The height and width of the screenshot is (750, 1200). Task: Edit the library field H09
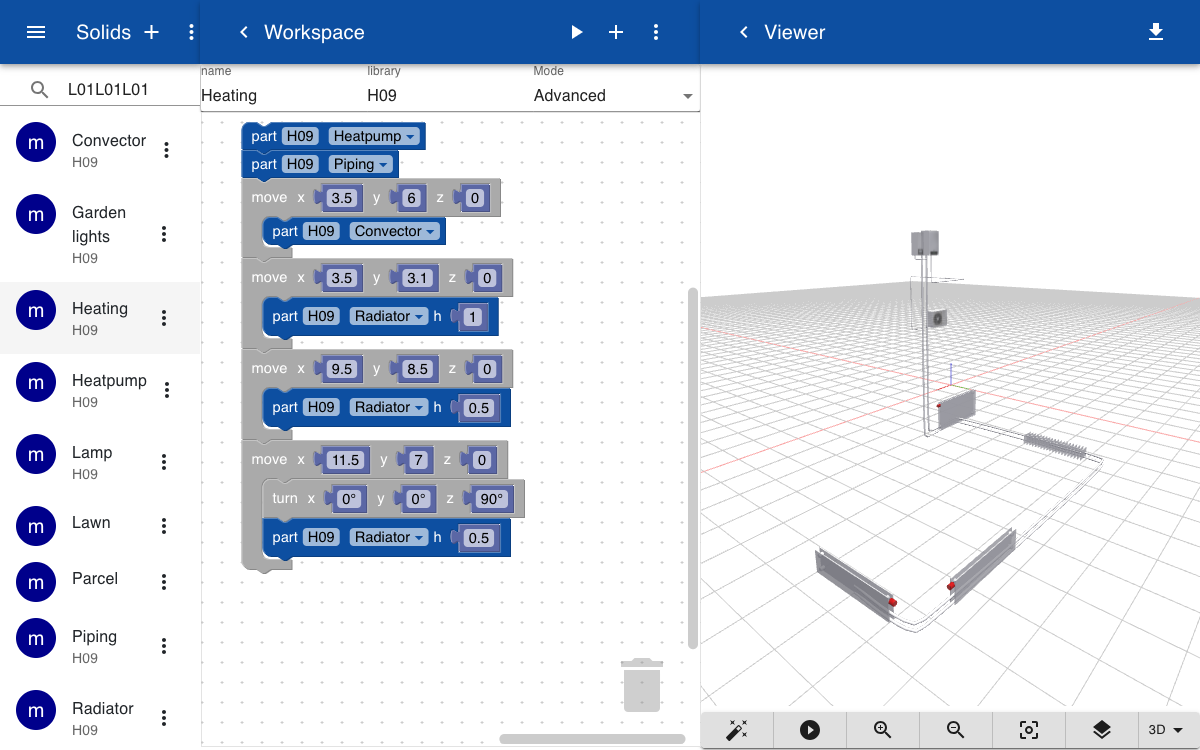coord(448,96)
